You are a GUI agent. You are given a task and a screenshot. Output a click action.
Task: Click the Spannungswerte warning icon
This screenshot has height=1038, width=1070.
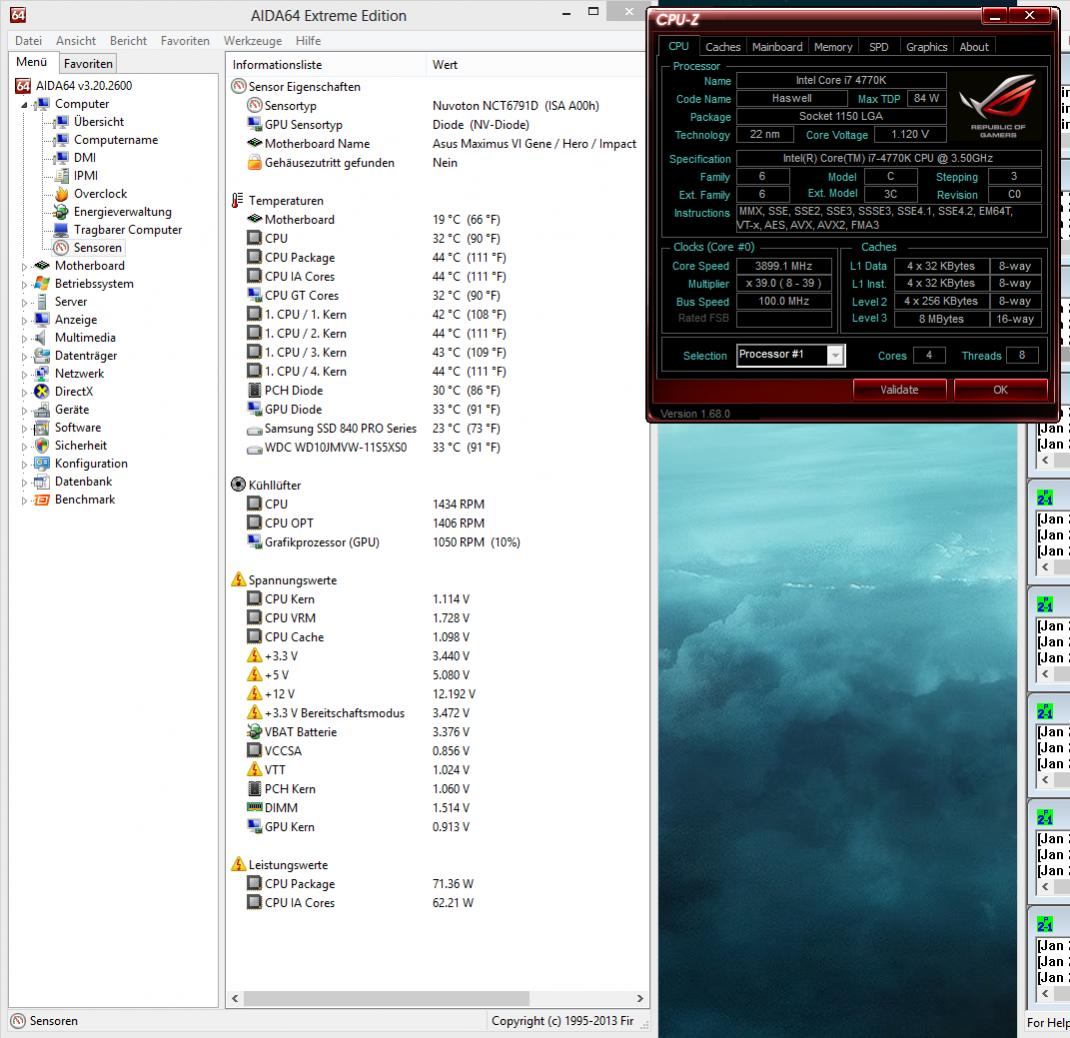point(238,579)
